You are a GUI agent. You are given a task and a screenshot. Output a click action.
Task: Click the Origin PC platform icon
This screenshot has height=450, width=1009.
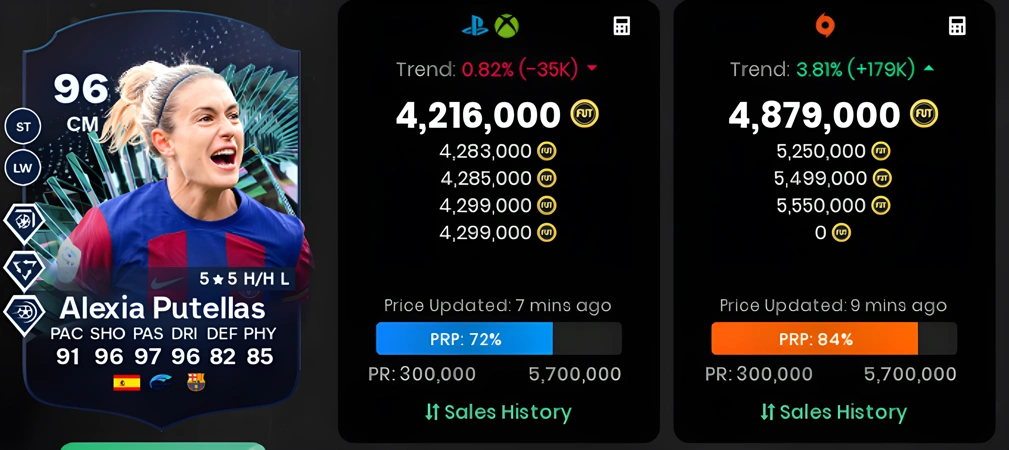pyautogui.click(x=824, y=26)
